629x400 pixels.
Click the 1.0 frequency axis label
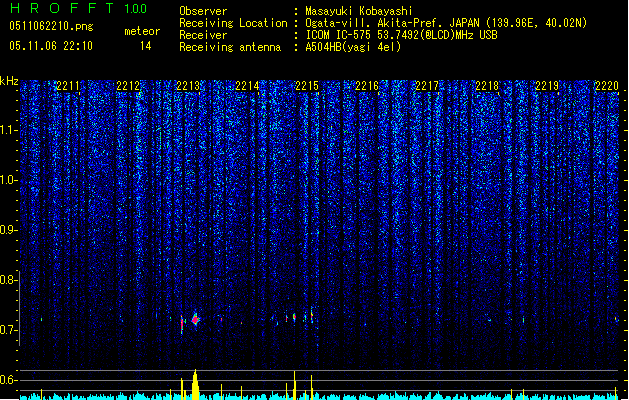(8, 180)
